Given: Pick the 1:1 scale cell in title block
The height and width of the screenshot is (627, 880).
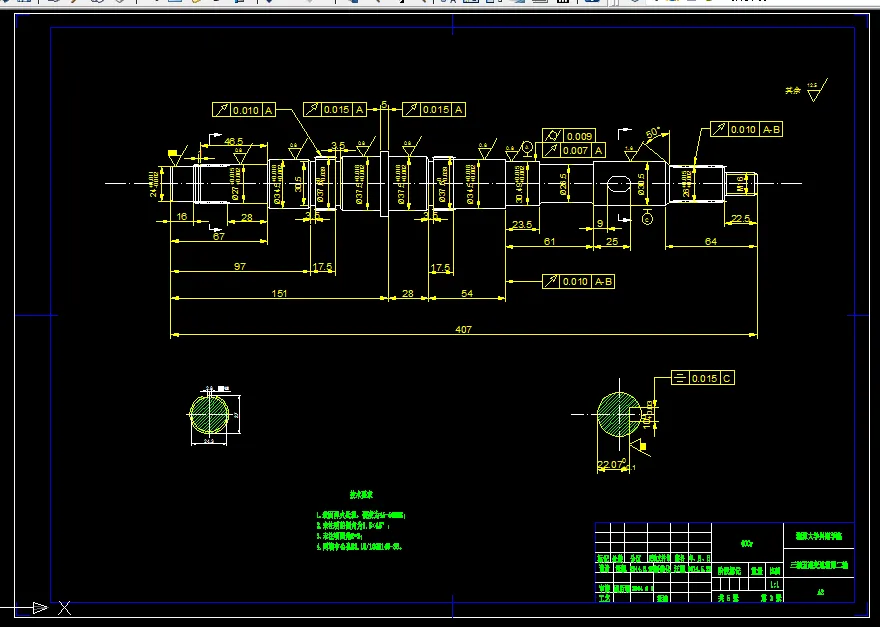Looking at the screenshot, I should click(774, 584).
